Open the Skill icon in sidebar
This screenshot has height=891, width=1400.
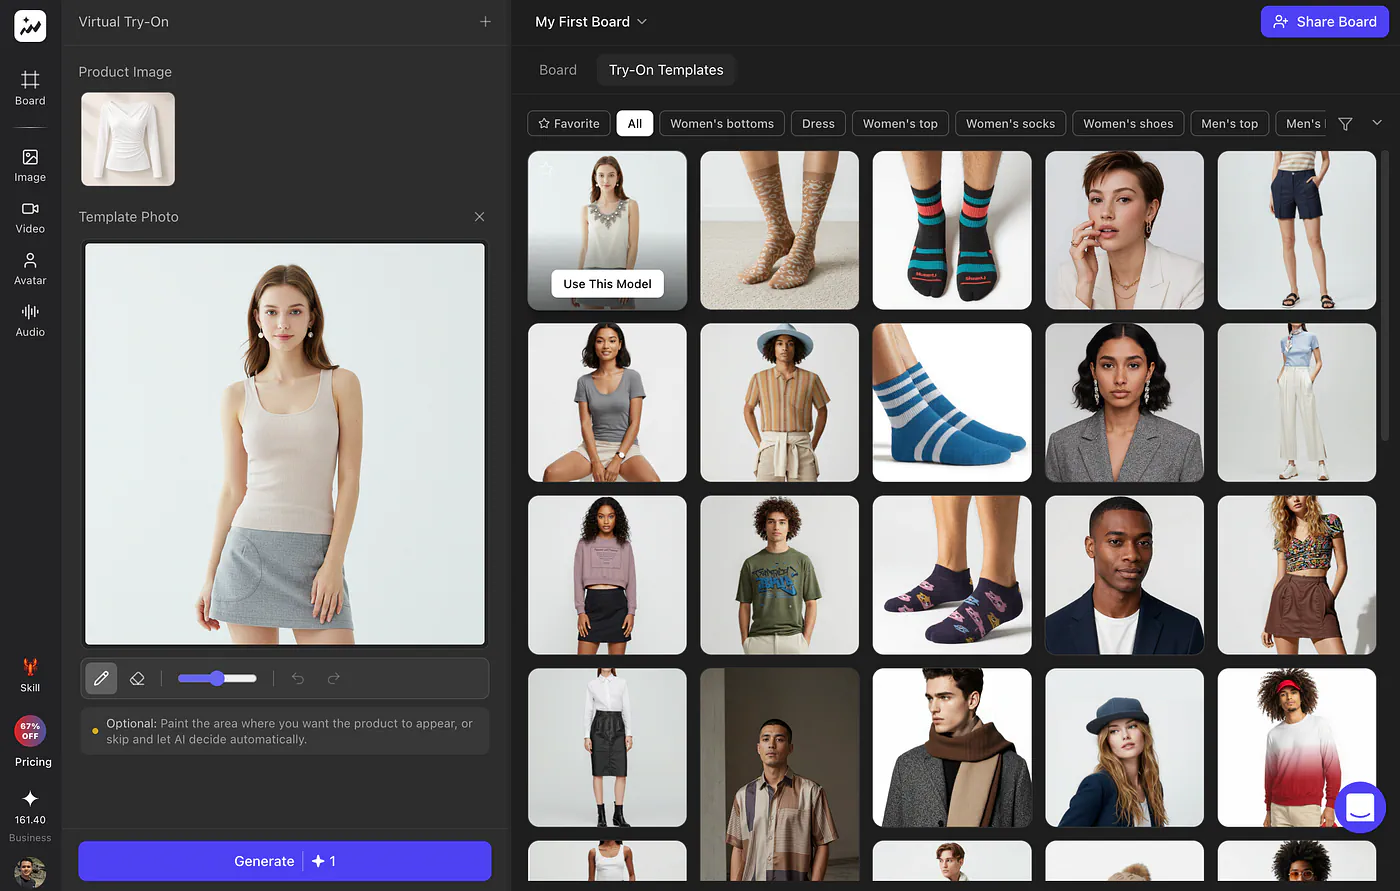[x=30, y=675]
